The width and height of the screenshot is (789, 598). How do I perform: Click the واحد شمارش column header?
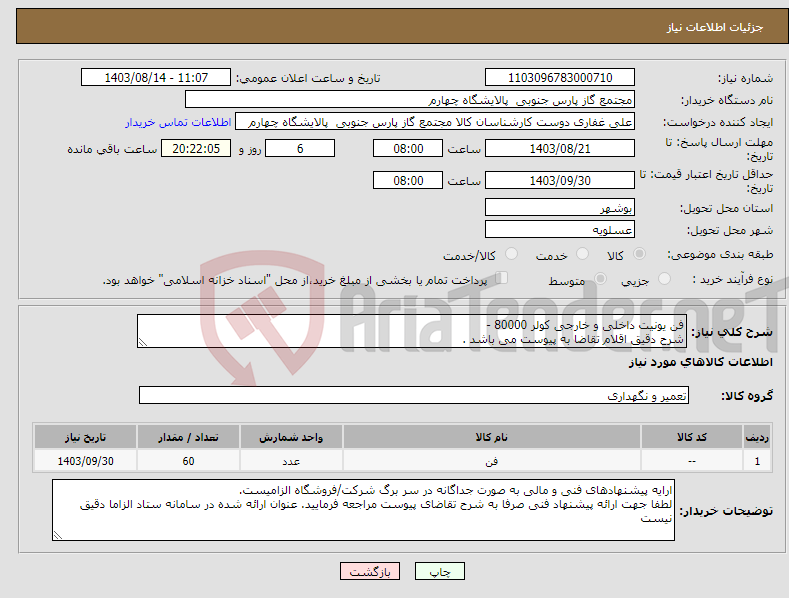[x=291, y=436]
